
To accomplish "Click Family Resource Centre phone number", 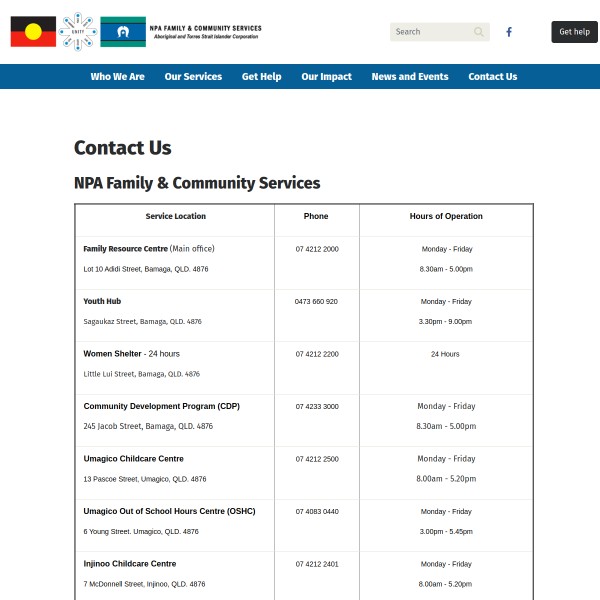I will pos(317,249).
